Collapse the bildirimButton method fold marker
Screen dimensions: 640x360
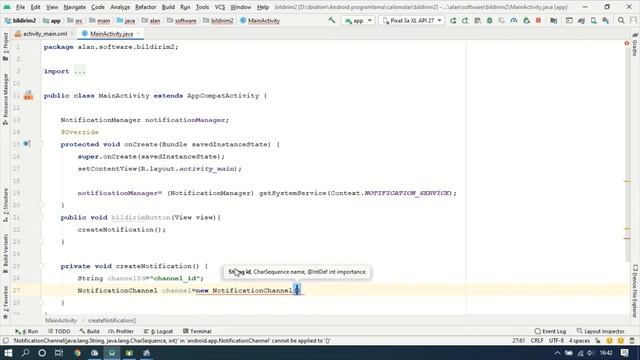point(41,218)
